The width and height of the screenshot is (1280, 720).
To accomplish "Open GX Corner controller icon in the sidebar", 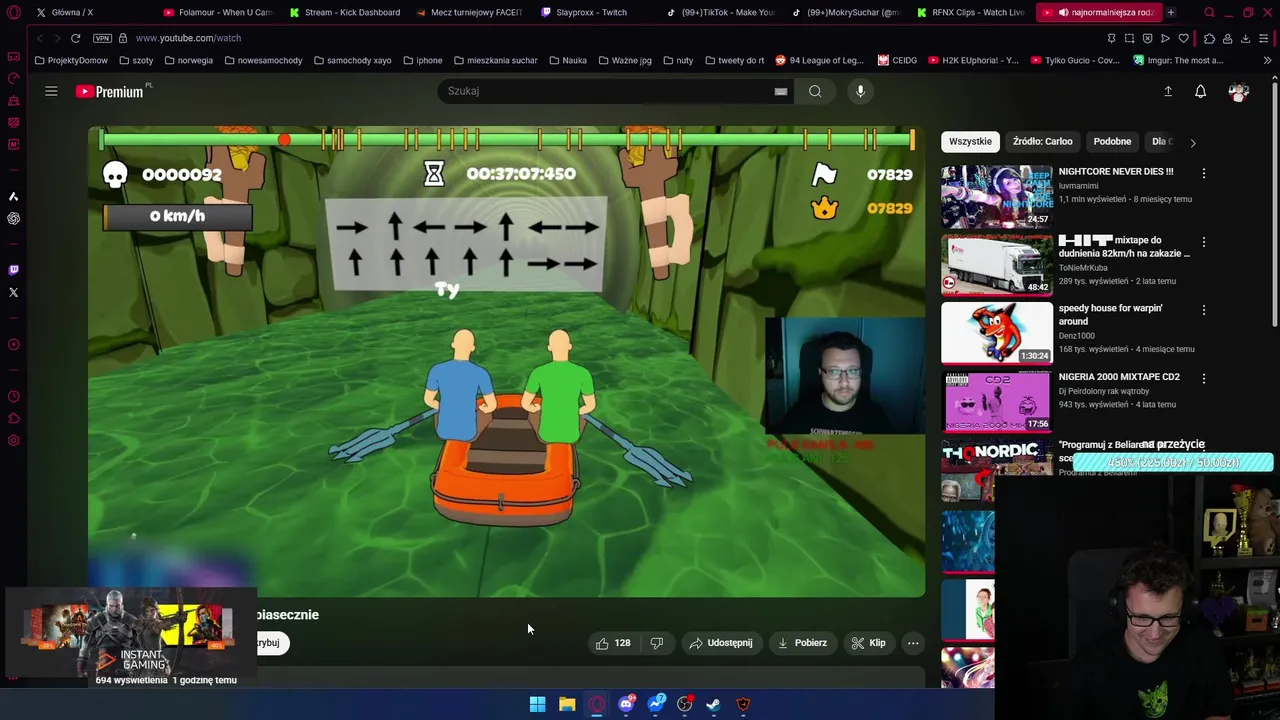I will coord(14,57).
